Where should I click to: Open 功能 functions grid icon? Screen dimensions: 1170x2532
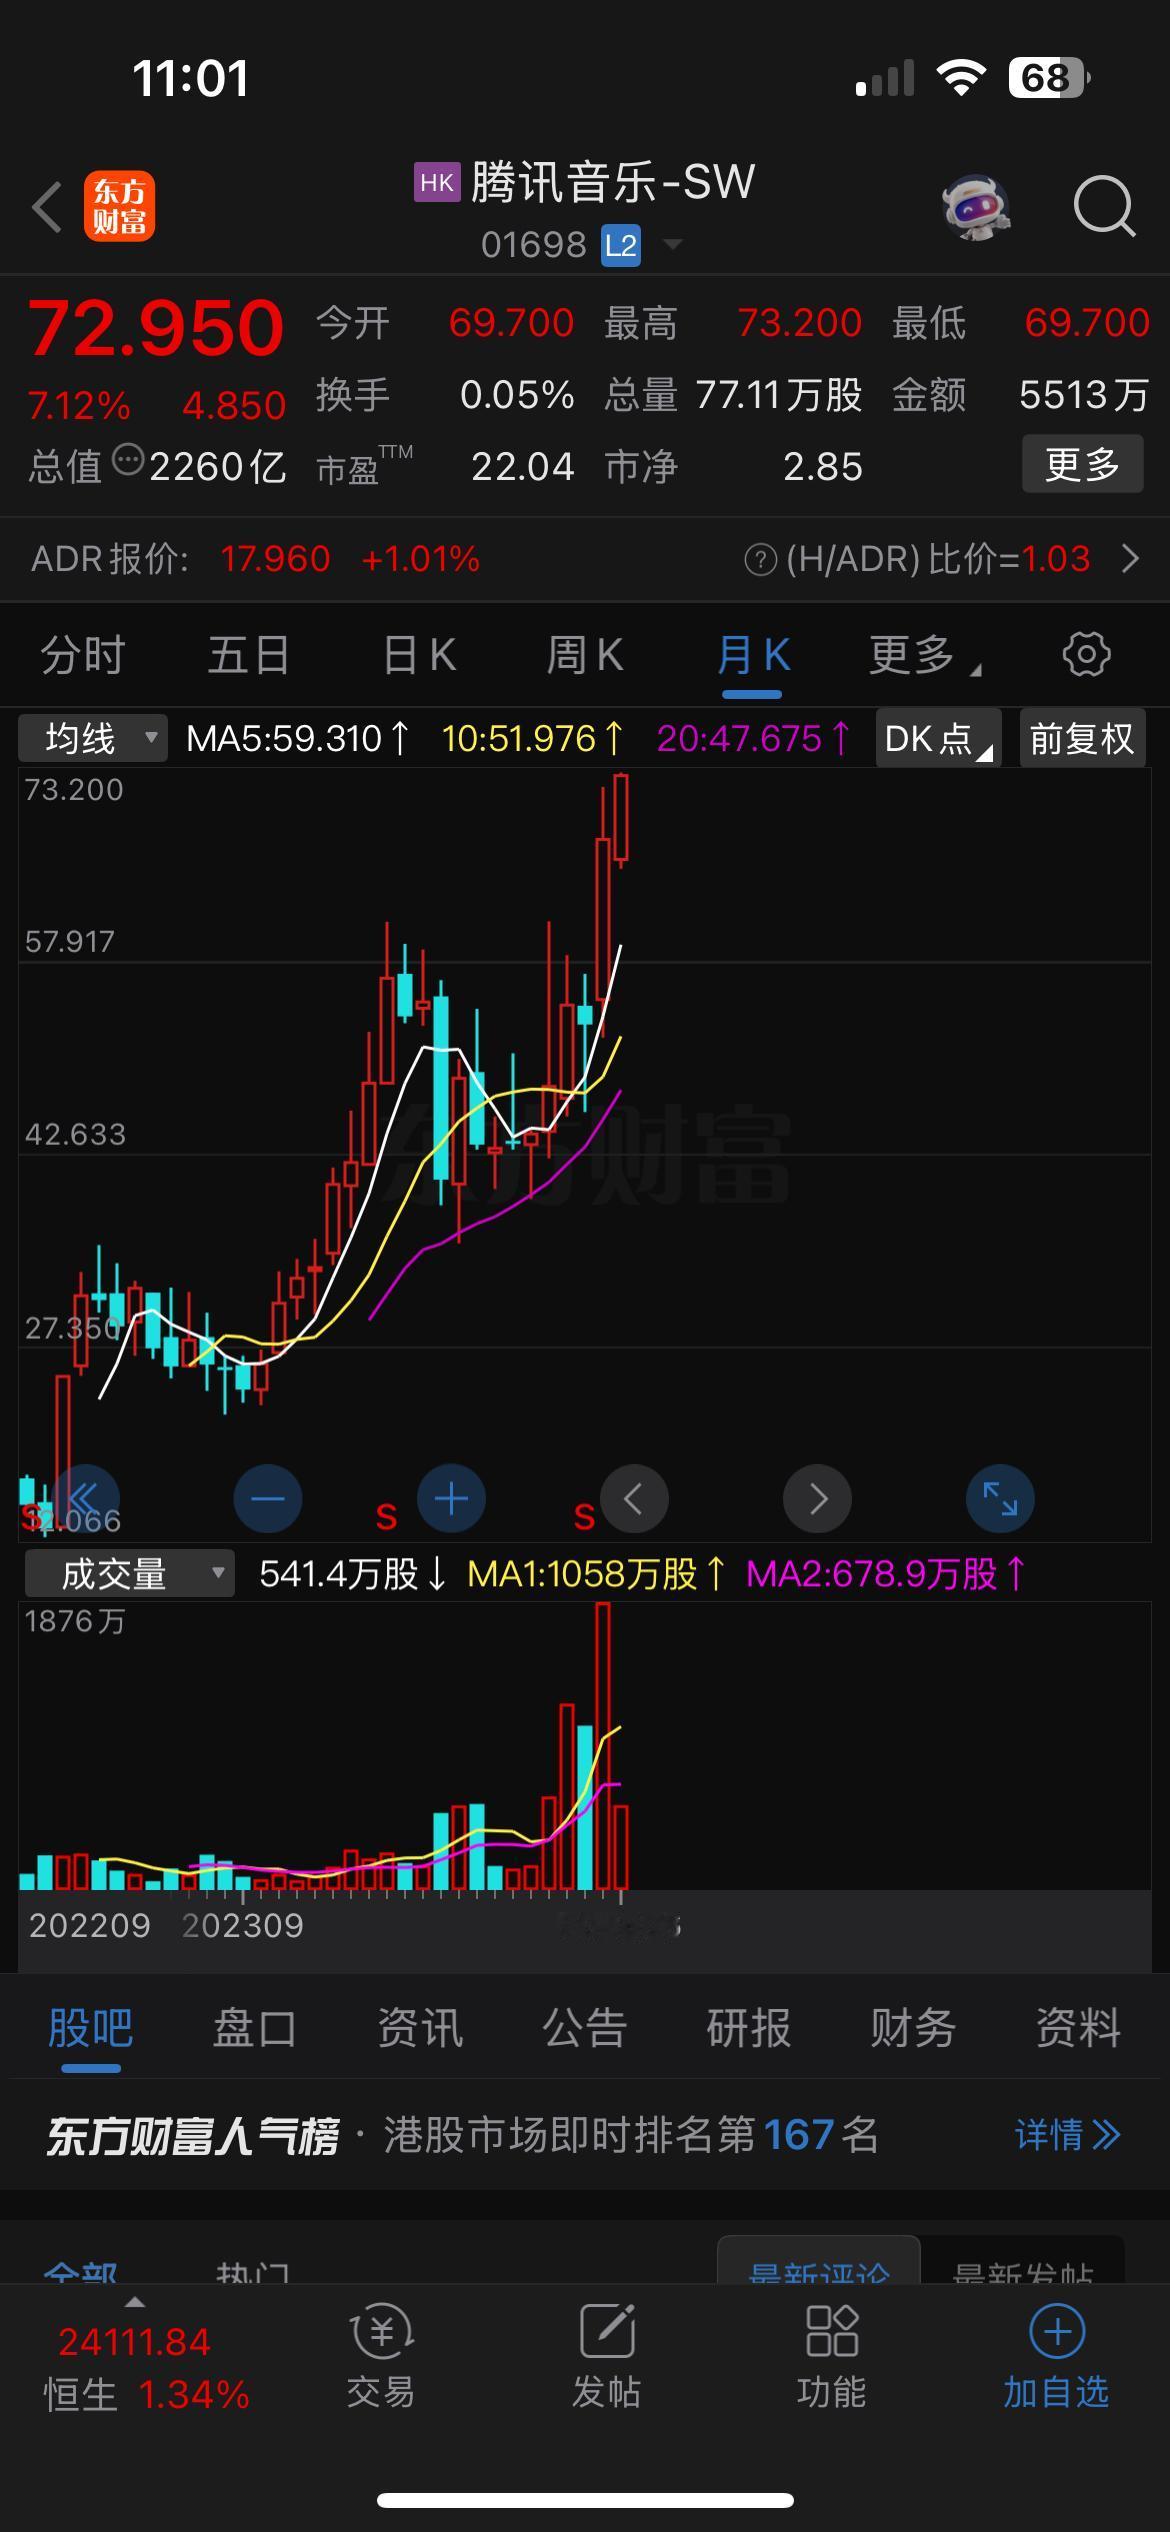(x=831, y=2357)
